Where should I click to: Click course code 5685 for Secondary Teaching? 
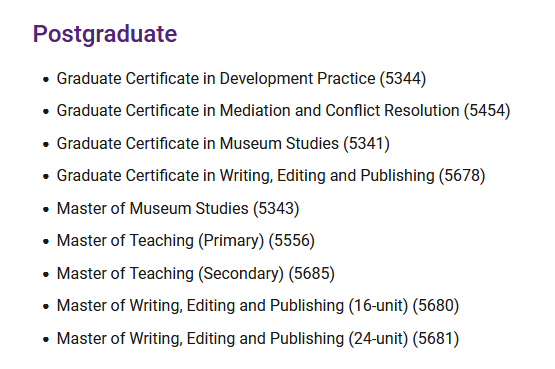[311, 273]
